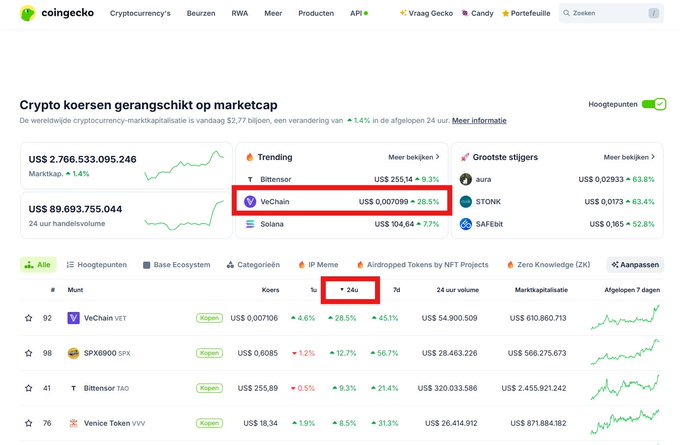The width and height of the screenshot is (680, 445).
Task: Click market cap value US$ 2.766.533.095.246
Action: 82,159
